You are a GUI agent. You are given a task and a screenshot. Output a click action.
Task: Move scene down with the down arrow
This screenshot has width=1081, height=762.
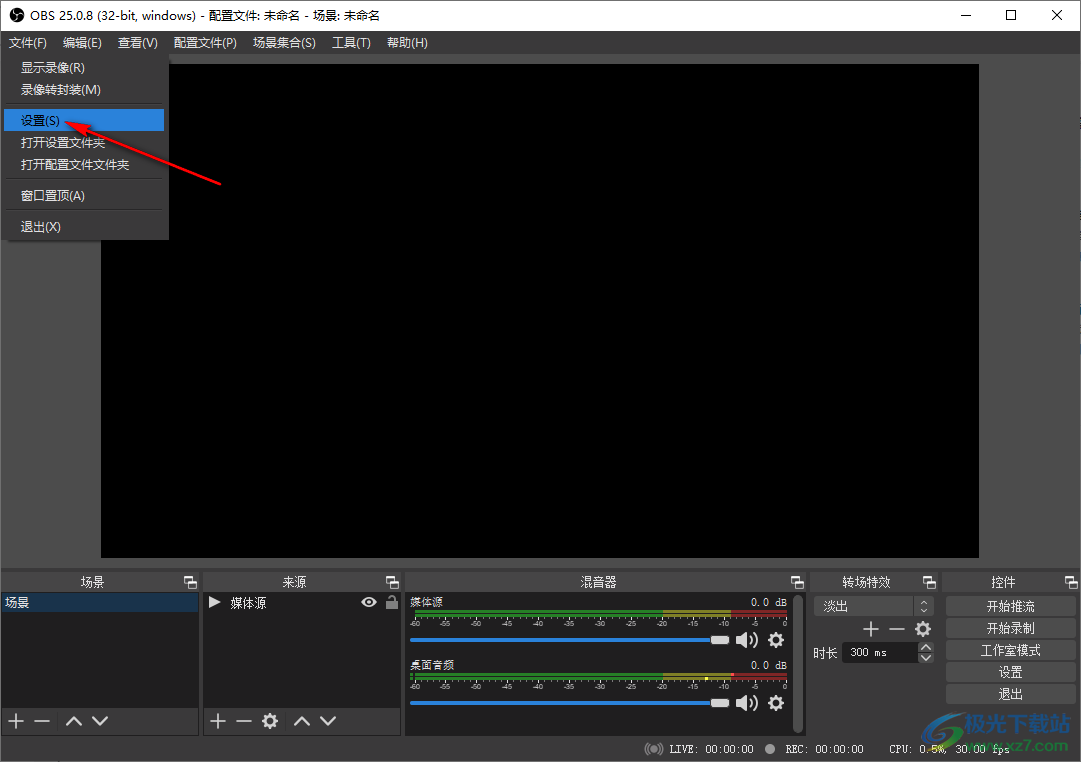(100, 721)
